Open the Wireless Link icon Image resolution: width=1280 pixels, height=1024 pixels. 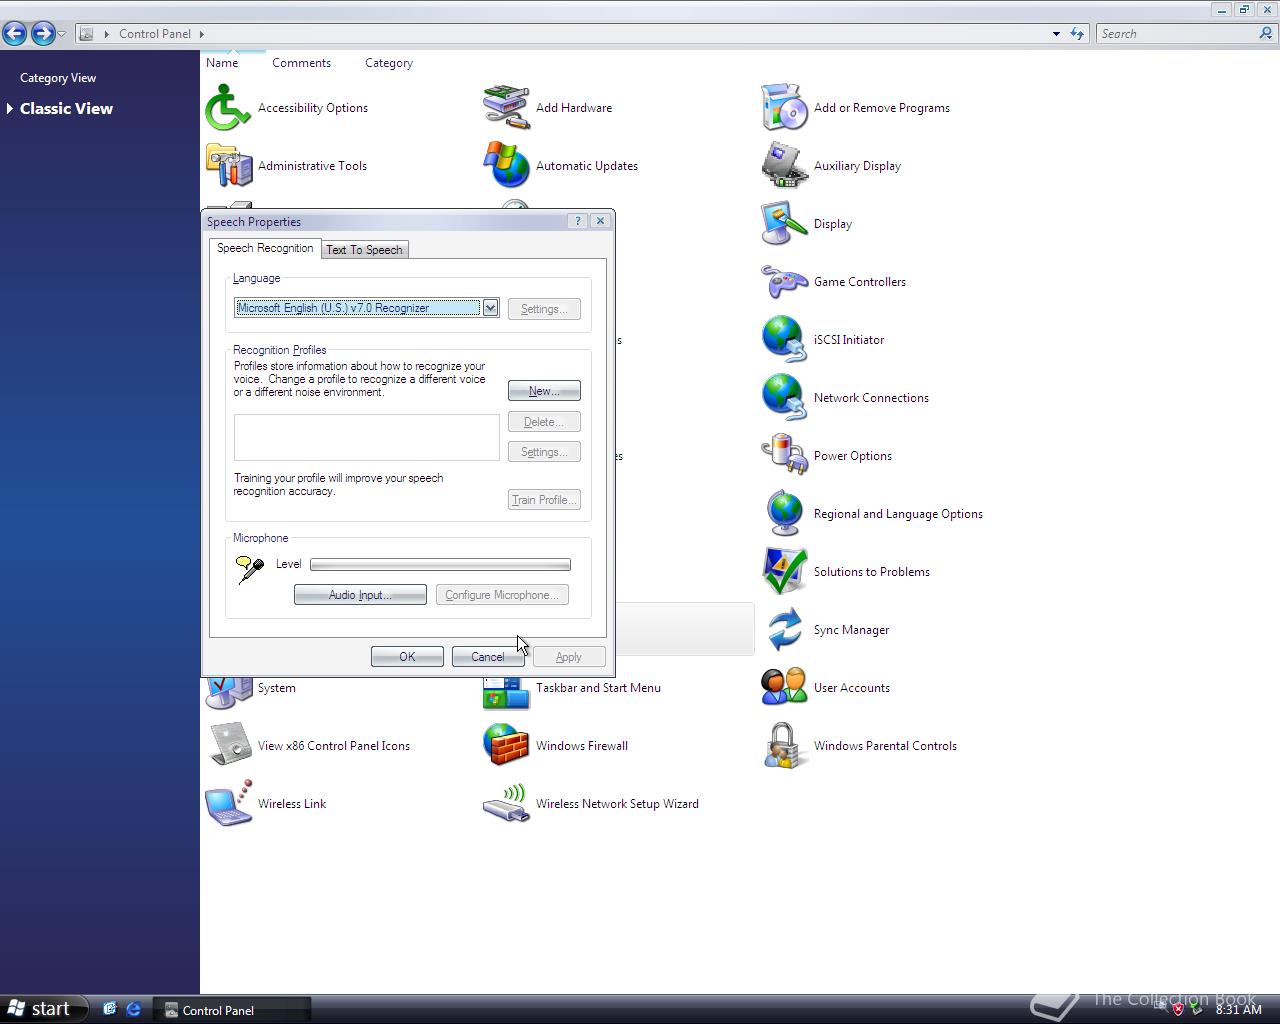228,804
